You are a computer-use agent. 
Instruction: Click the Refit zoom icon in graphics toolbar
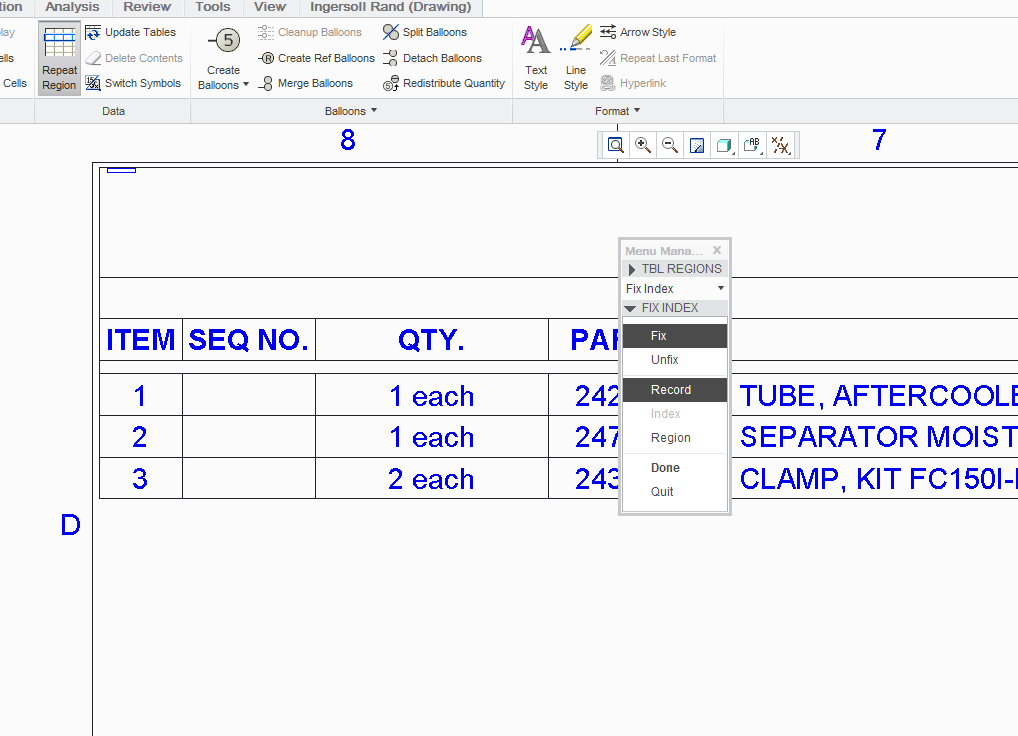click(615, 145)
